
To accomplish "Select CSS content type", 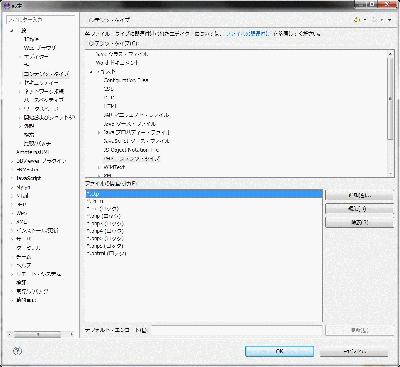I will [x=108, y=89].
